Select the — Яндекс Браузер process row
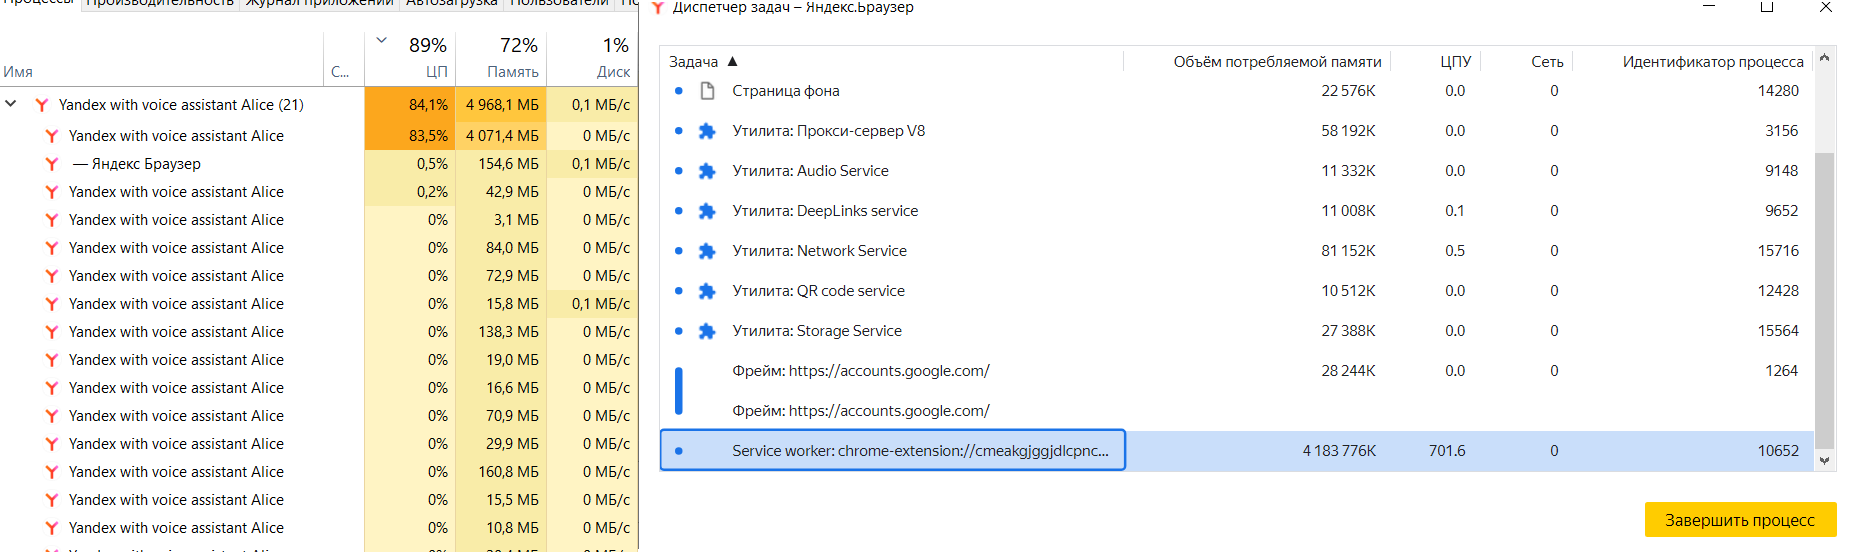Viewport: 1856px width, 552px height. coord(319,164)
